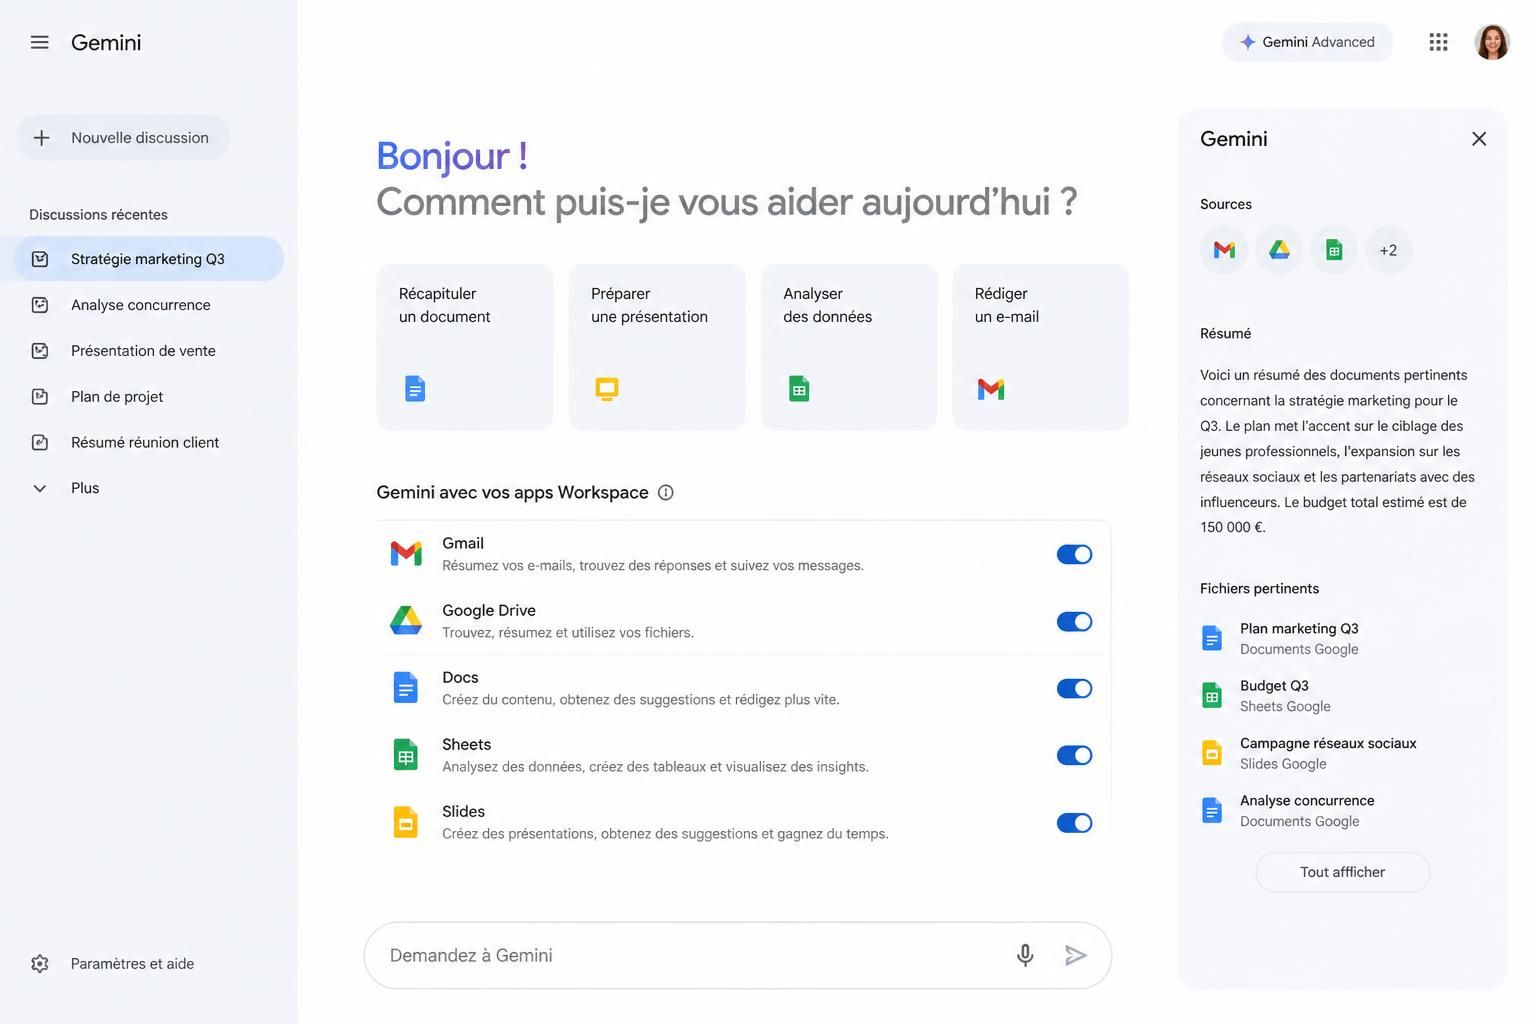
Task: Click the Drive source icon in side panel
Action: (1279, 250)
